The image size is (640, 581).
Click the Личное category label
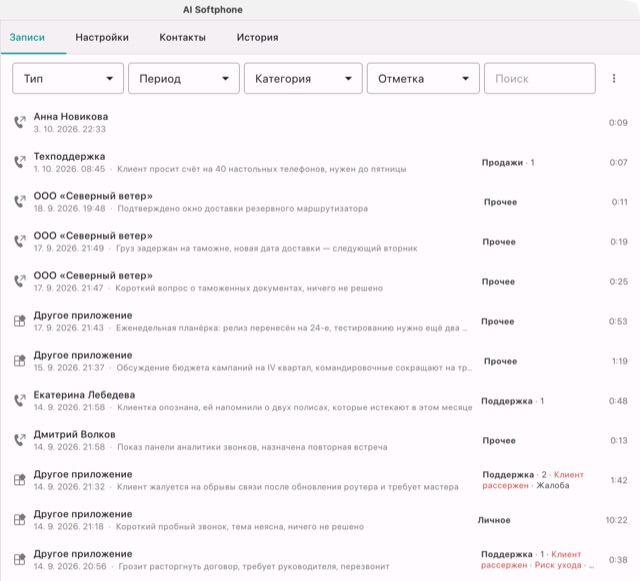(494, 520)
